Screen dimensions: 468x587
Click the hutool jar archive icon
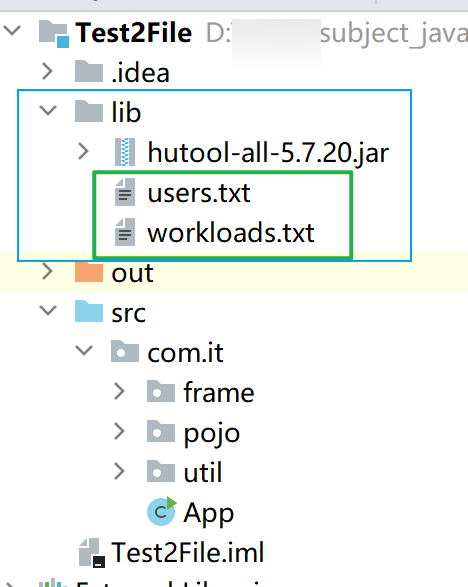click(125, 152)
